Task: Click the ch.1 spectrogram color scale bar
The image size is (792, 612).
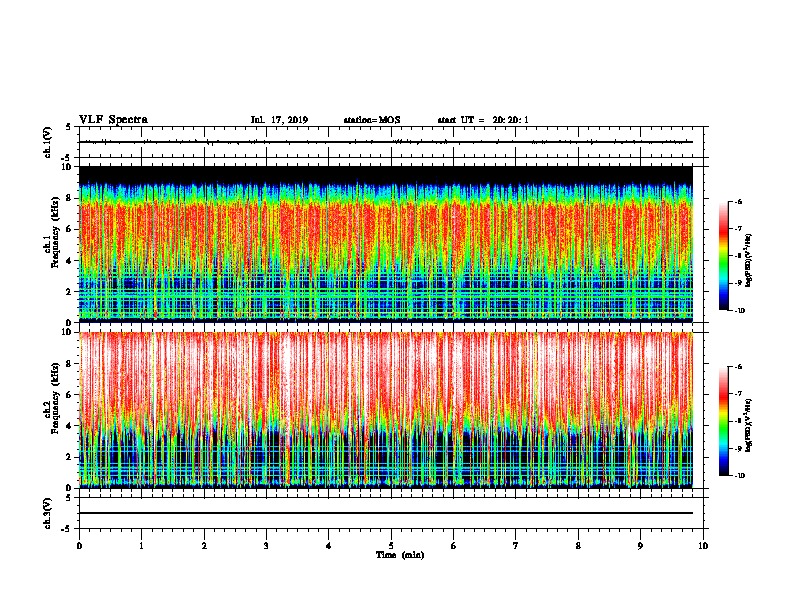Action: click(723, 256)
